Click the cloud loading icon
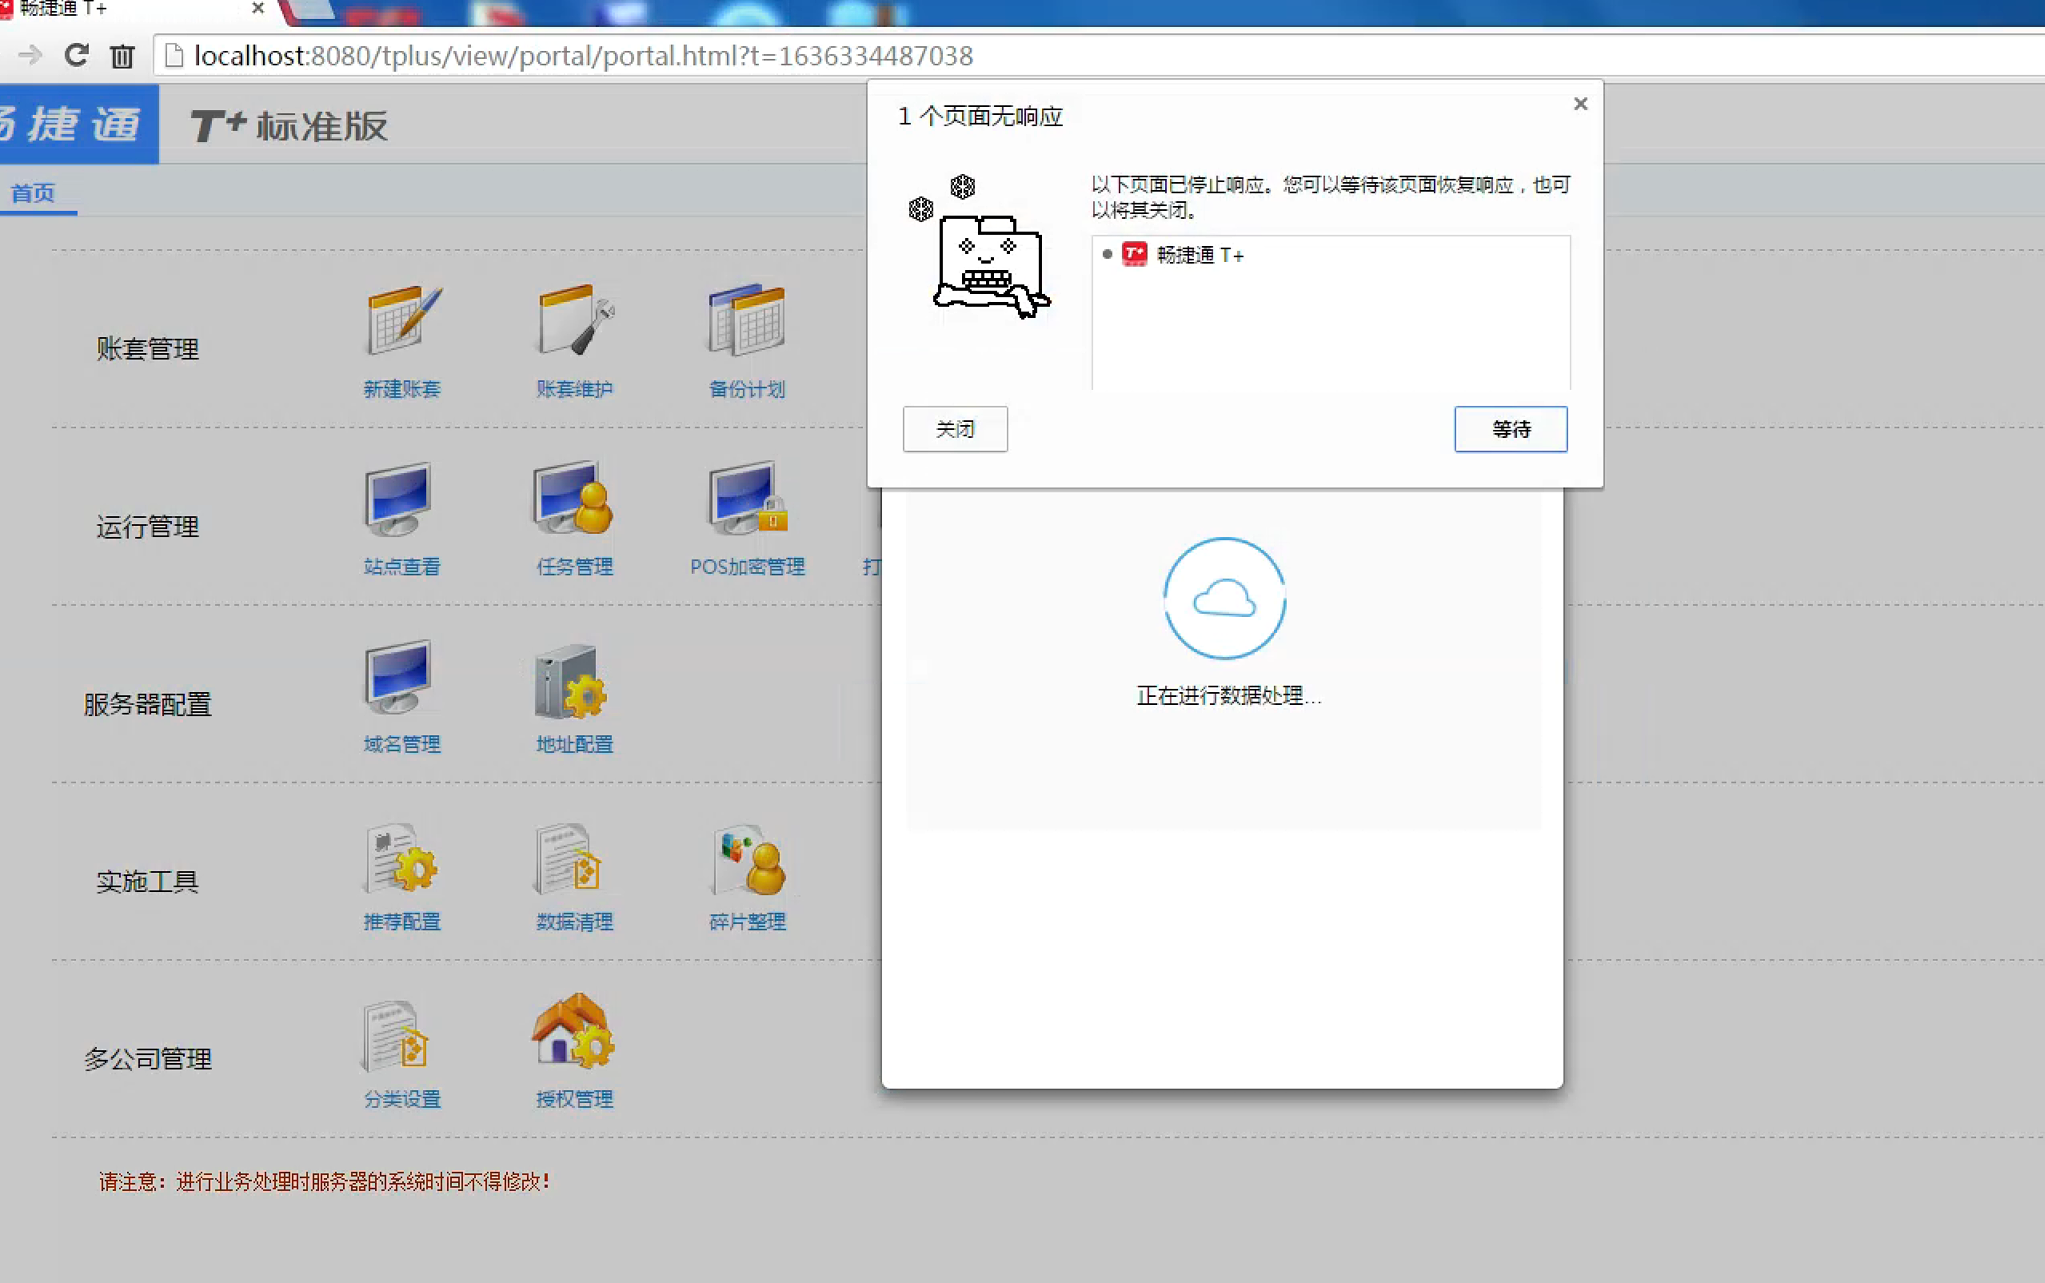 click(1224, 598)
